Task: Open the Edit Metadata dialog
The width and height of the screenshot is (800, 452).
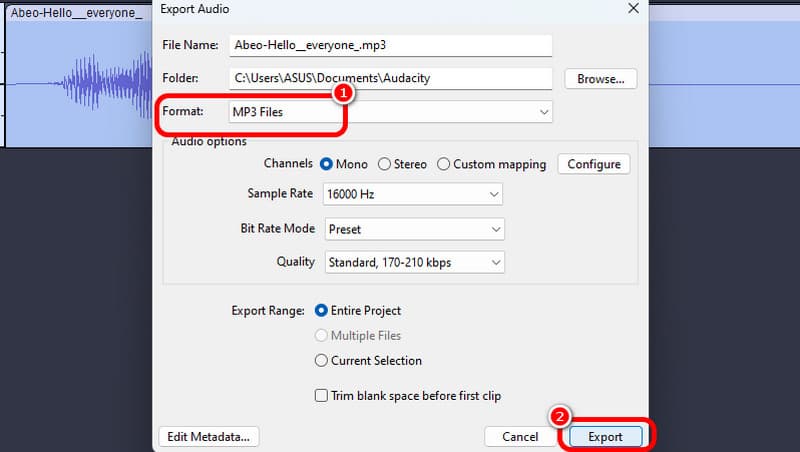Action: tap(209, 436)
